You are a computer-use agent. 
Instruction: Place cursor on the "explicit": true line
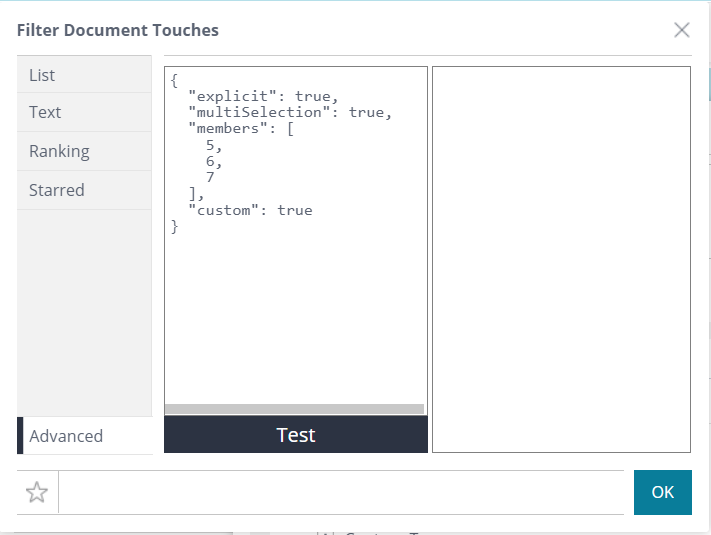(x=263, y=96)
